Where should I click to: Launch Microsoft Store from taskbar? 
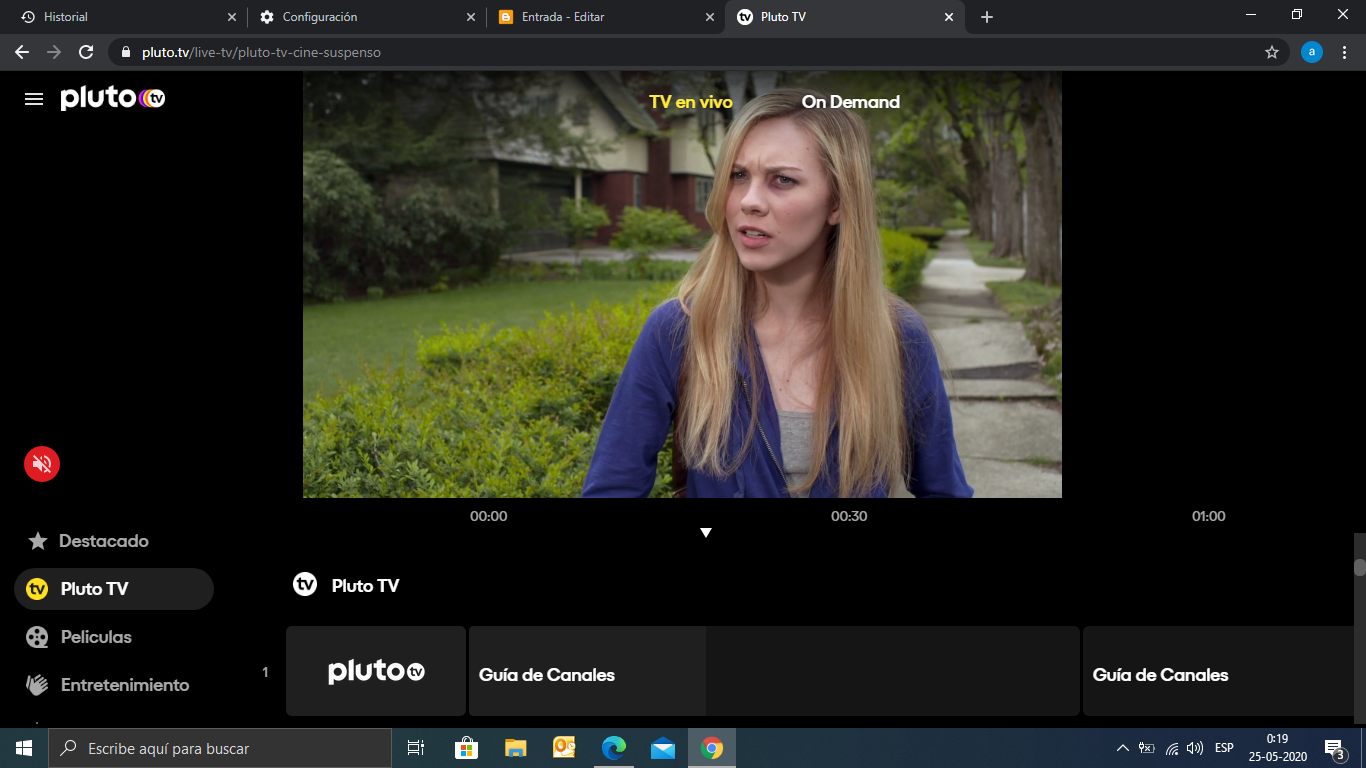pos(466,748)
